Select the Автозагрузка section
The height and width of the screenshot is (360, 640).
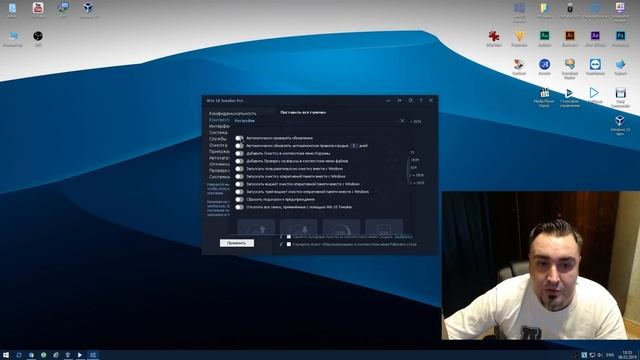point(219,158)
